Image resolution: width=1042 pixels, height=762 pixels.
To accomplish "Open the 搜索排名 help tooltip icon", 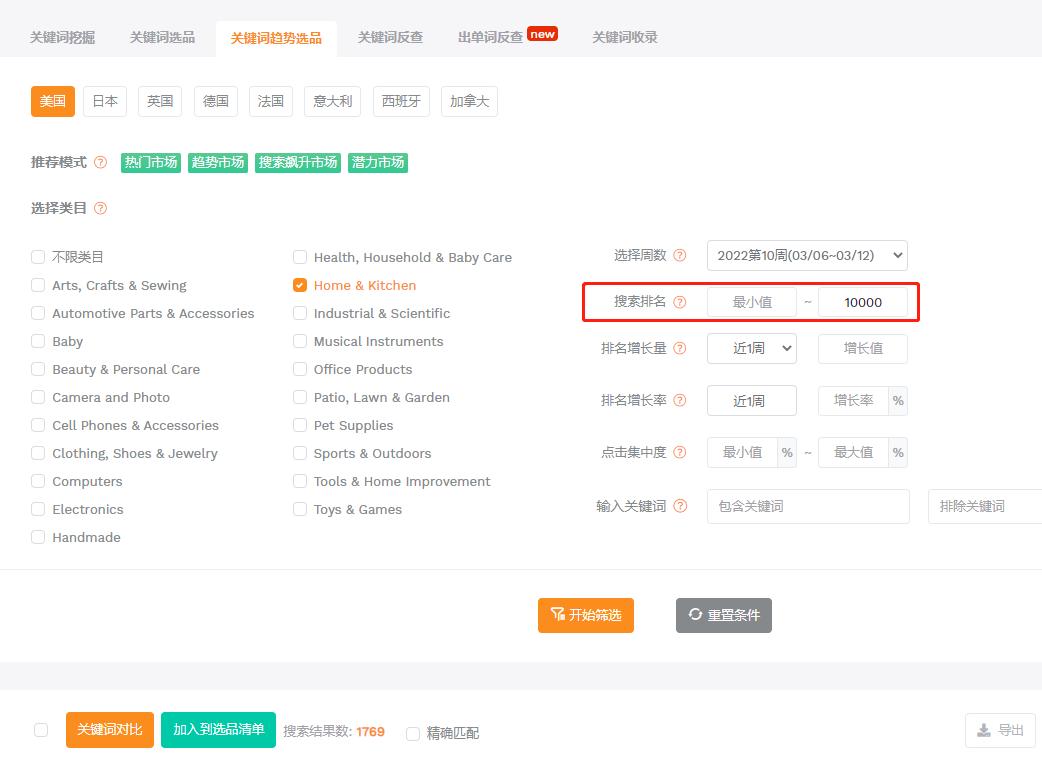I will pyautogui.click(x=681, y=301).
